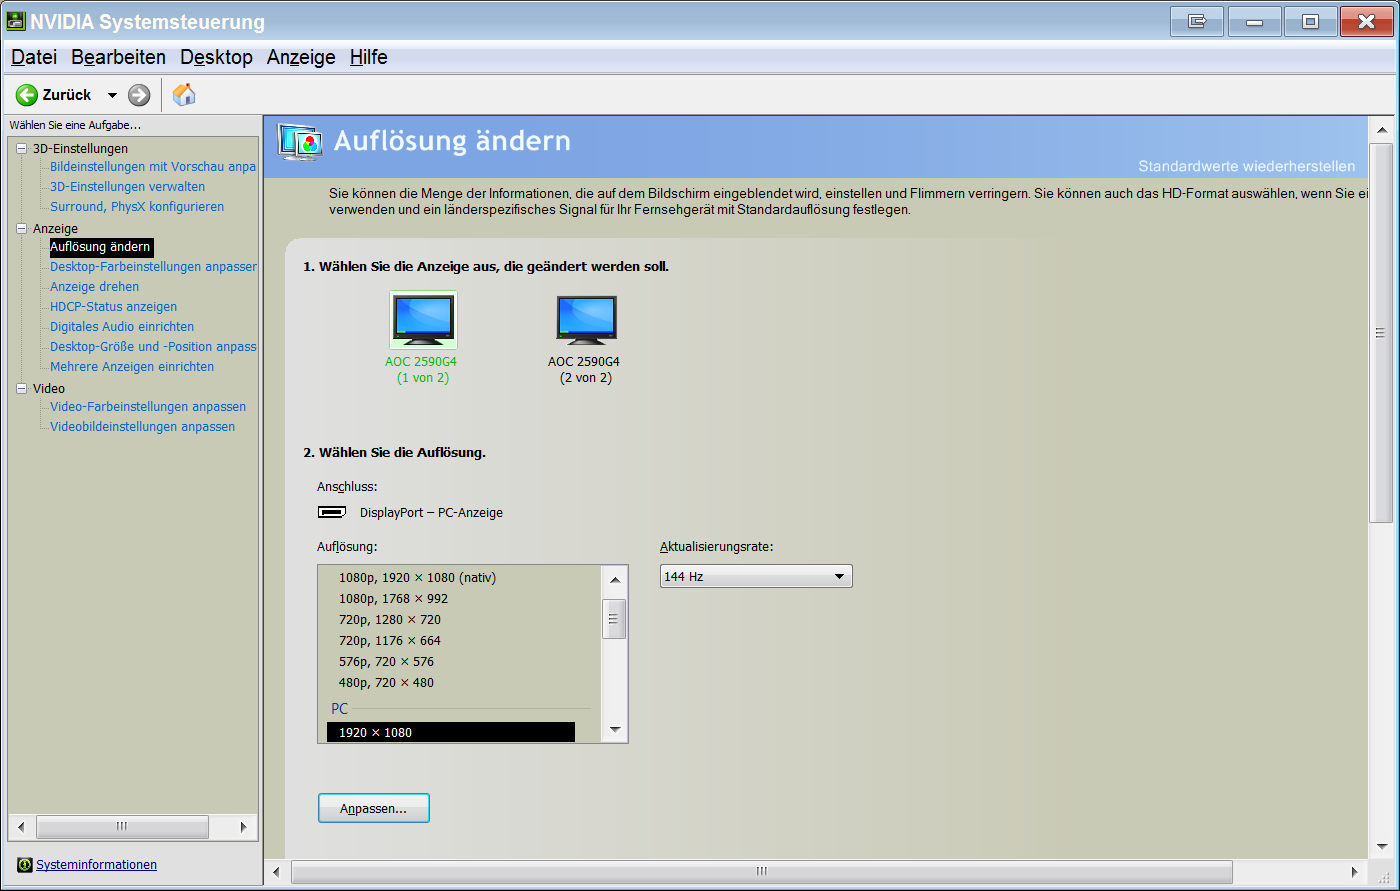This screenshot has width=1400, height=891.
Task: Click the task tree horizontal scrollbar thumb
Action: pyautogui.click(x=122, y=827)
